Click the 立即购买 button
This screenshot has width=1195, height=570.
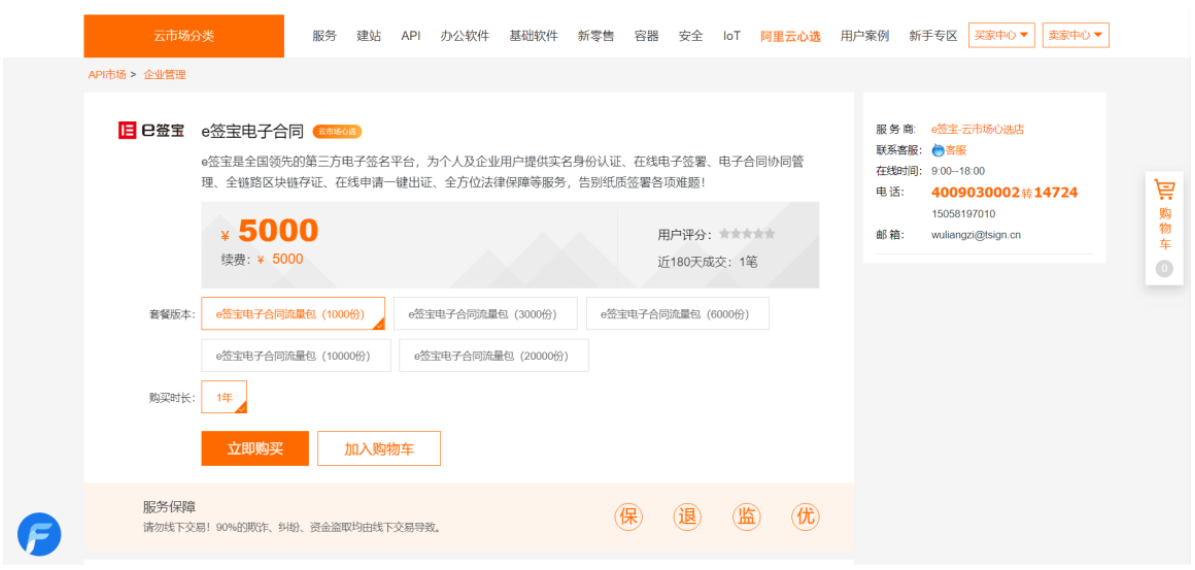coord(255,449)
